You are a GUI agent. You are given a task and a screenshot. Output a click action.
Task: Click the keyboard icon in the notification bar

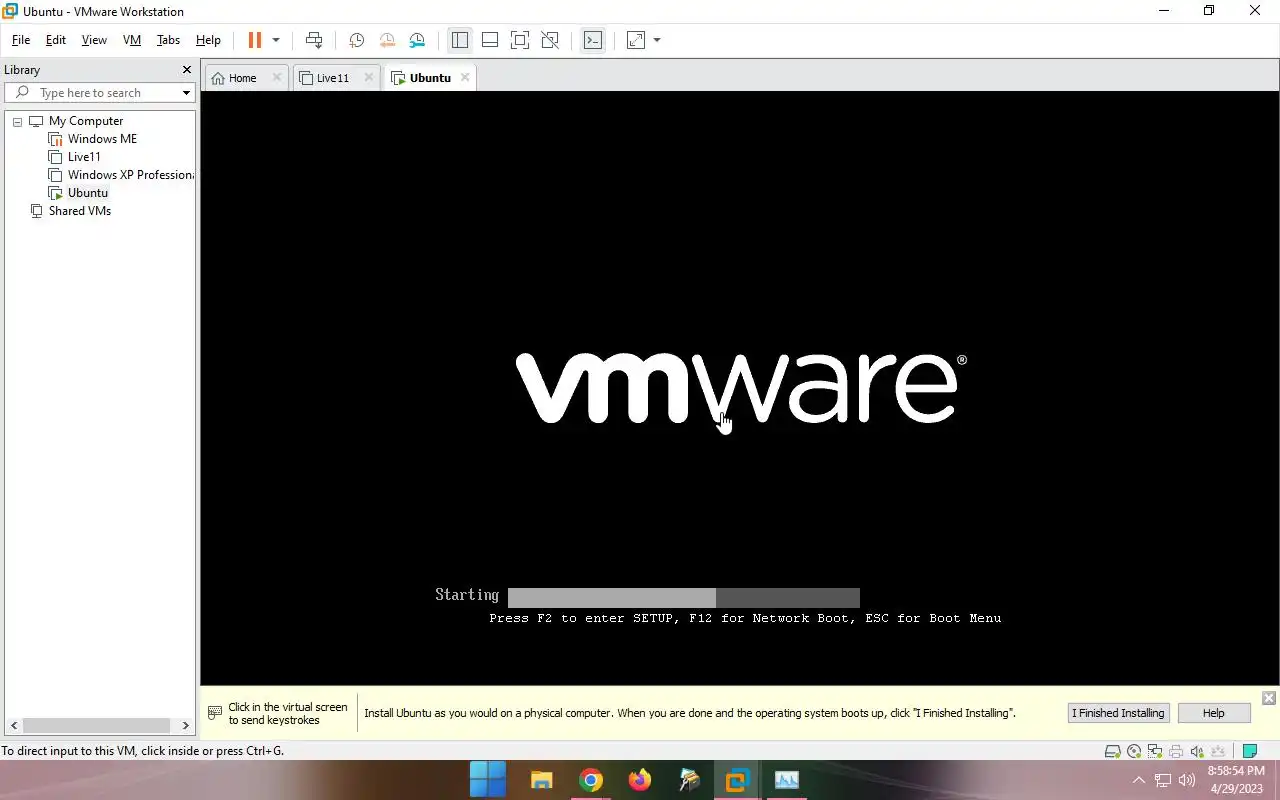pyautogui.click(x=215, y=713)
